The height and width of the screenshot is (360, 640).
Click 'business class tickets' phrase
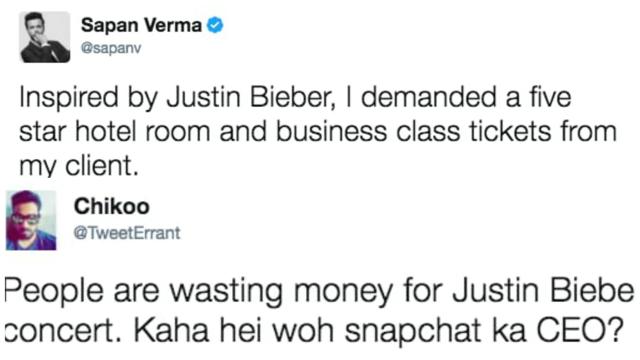pyautogui.click(x=413, y=131)
